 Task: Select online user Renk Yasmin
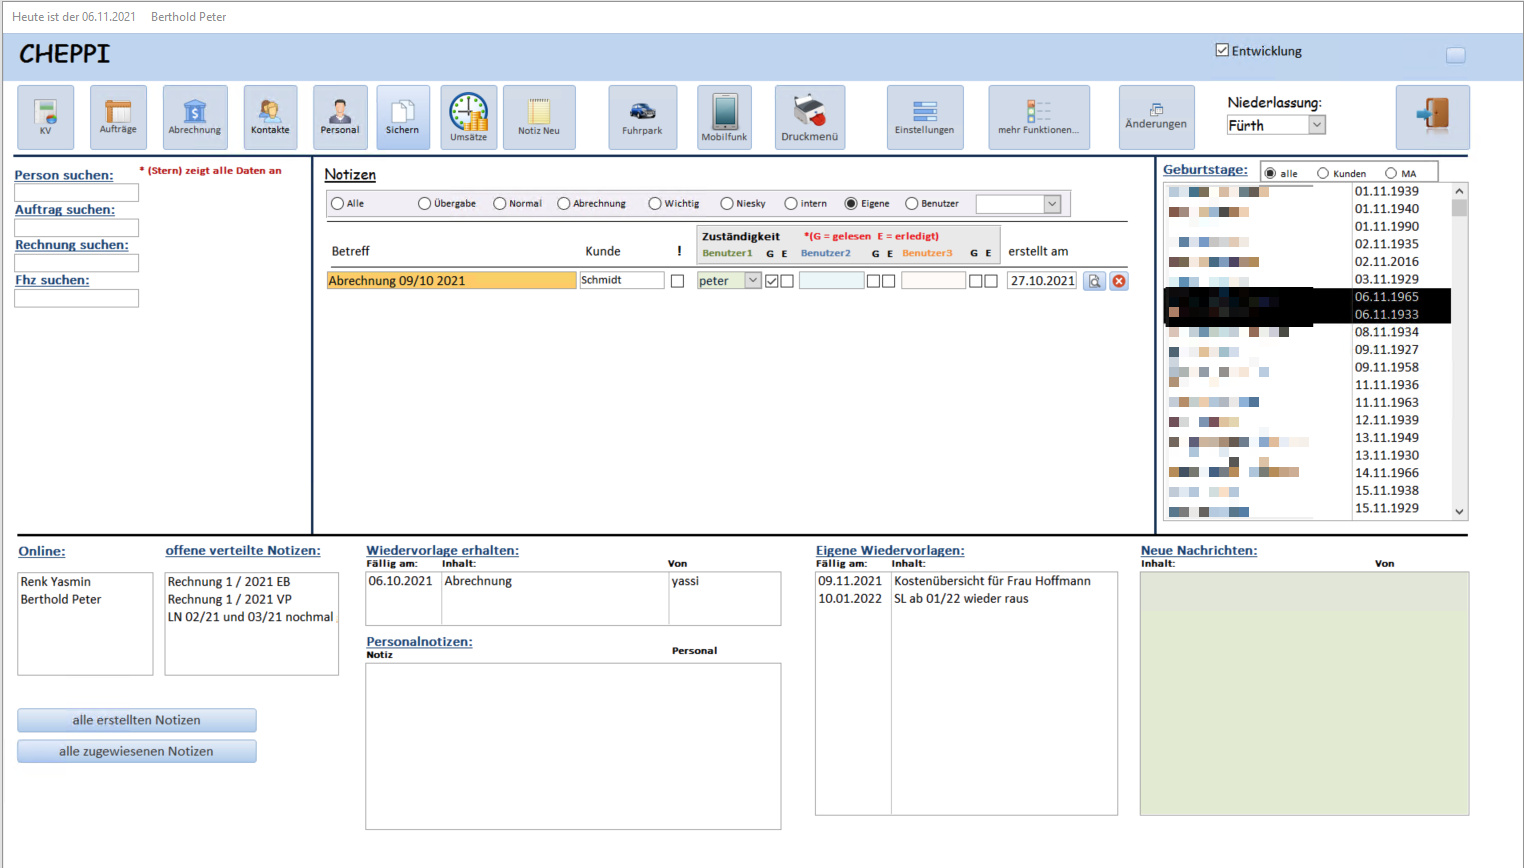(56, 582)
